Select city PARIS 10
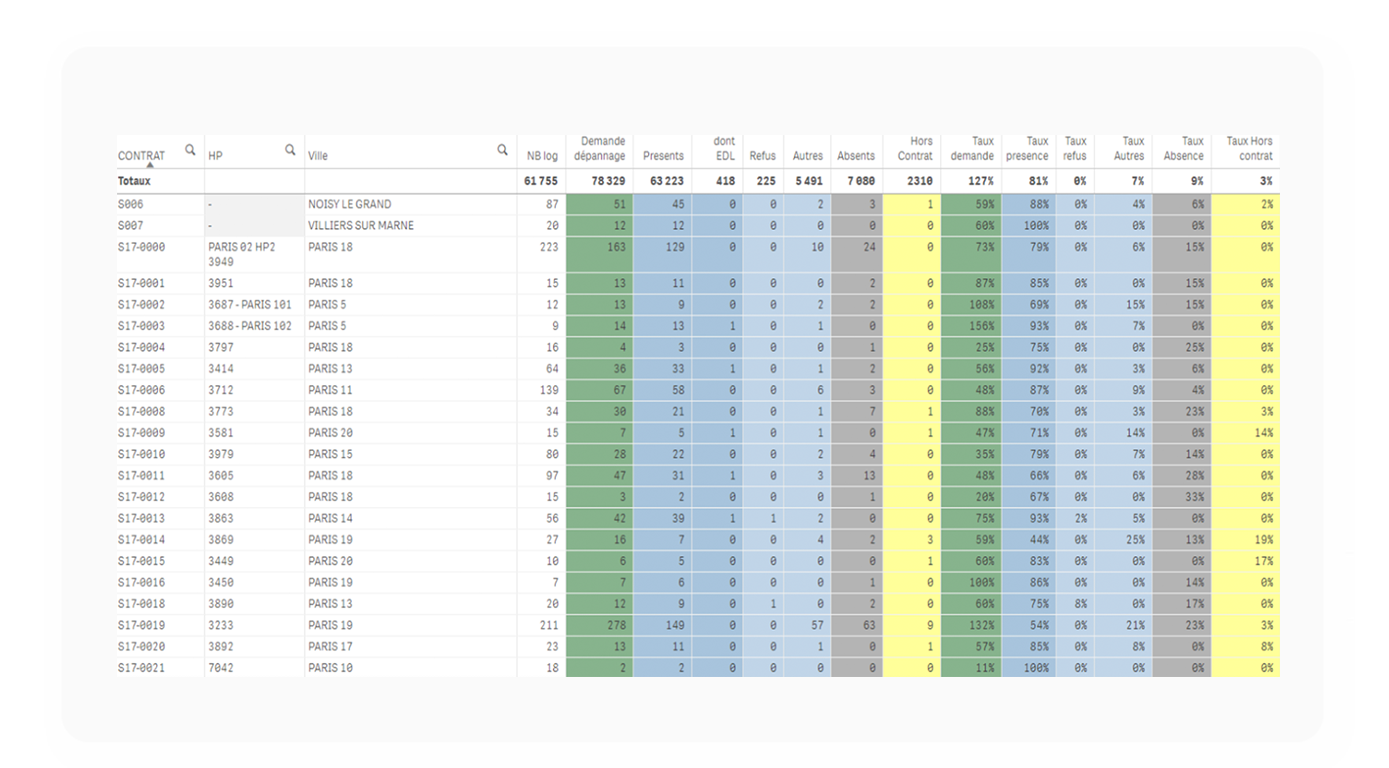 click(x=330, y=668)
